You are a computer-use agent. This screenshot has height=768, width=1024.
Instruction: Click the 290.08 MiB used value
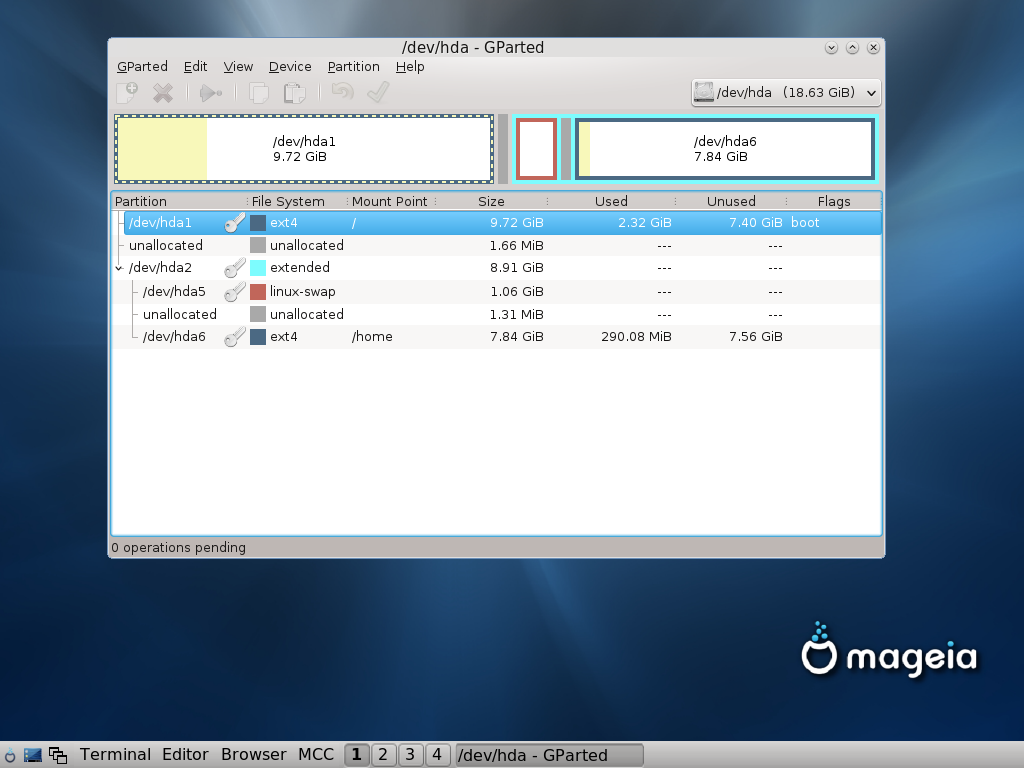click(636, 337)
